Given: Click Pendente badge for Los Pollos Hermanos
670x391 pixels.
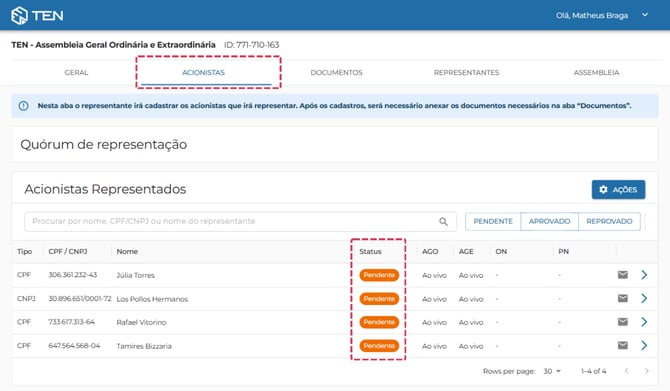Looking at the screenshot, I should click(379, 299).
